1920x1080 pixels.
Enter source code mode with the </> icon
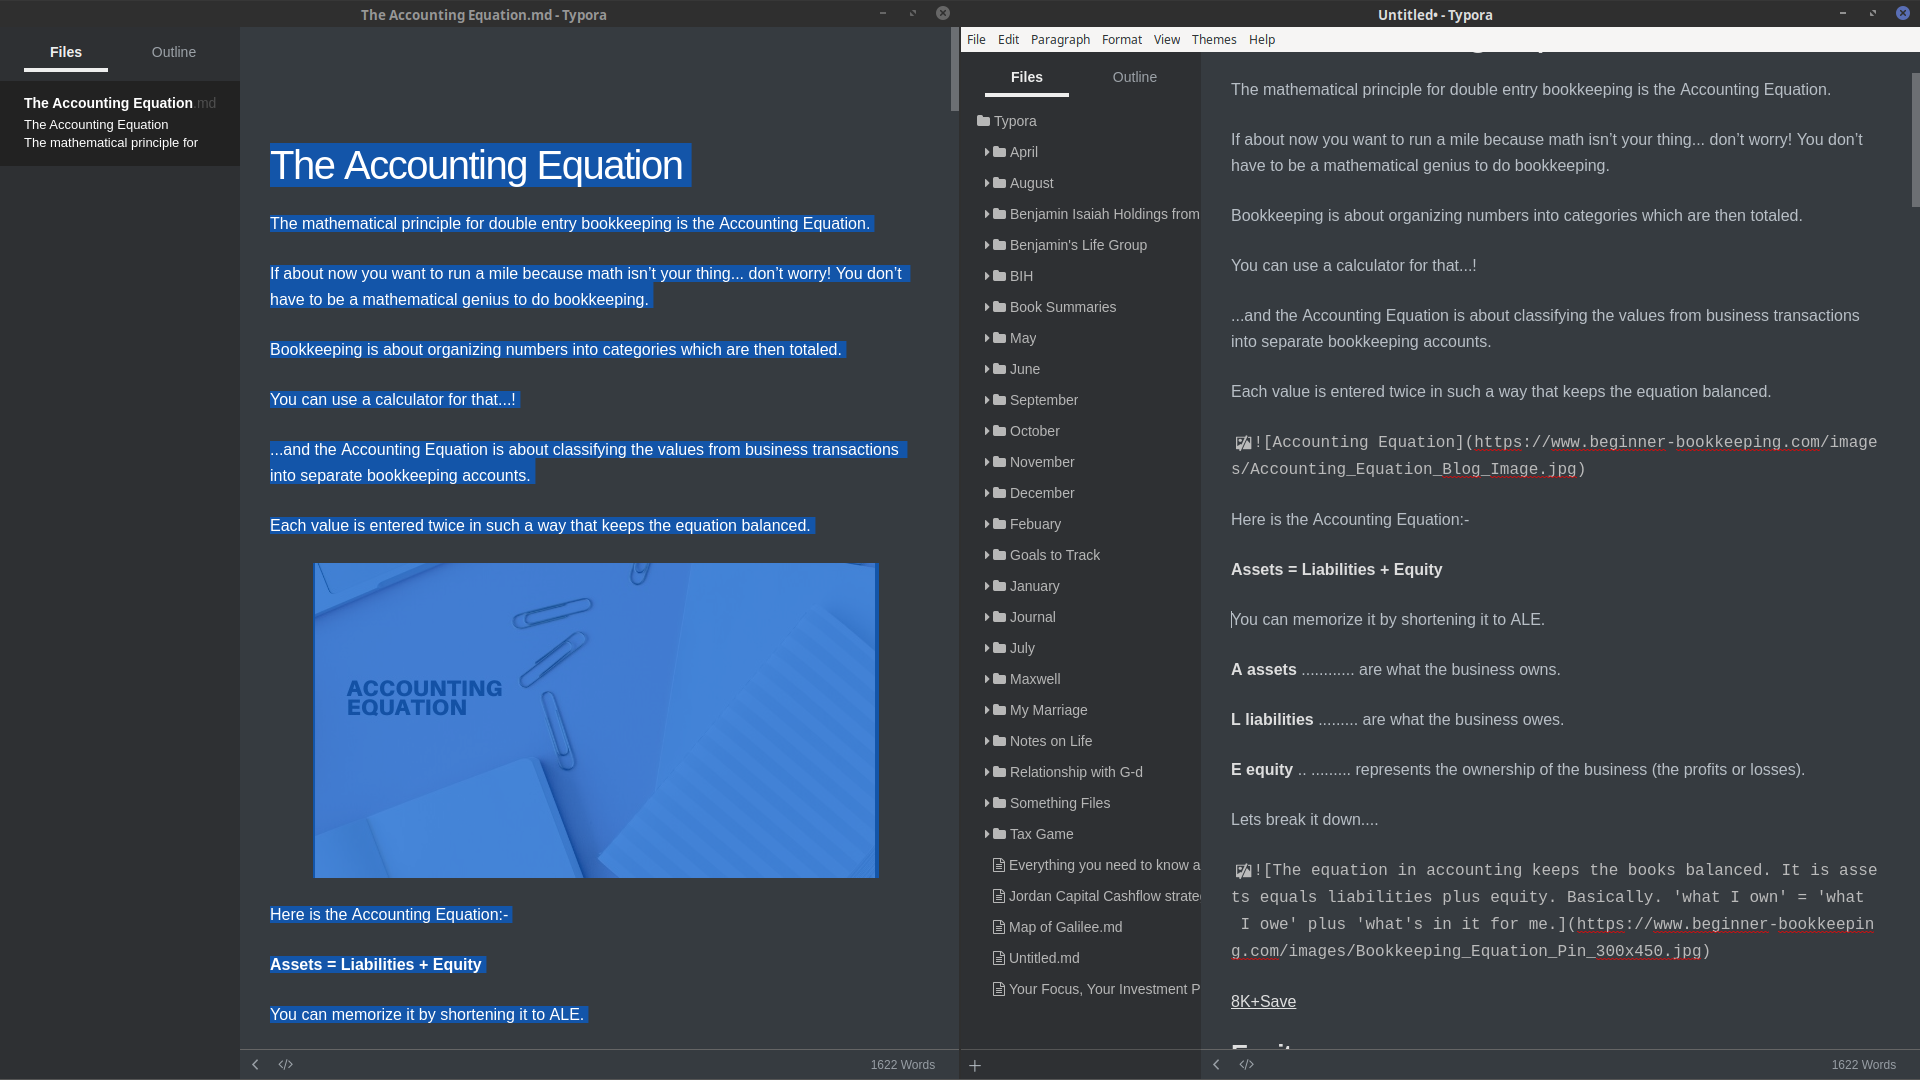tap(285, 1064)
